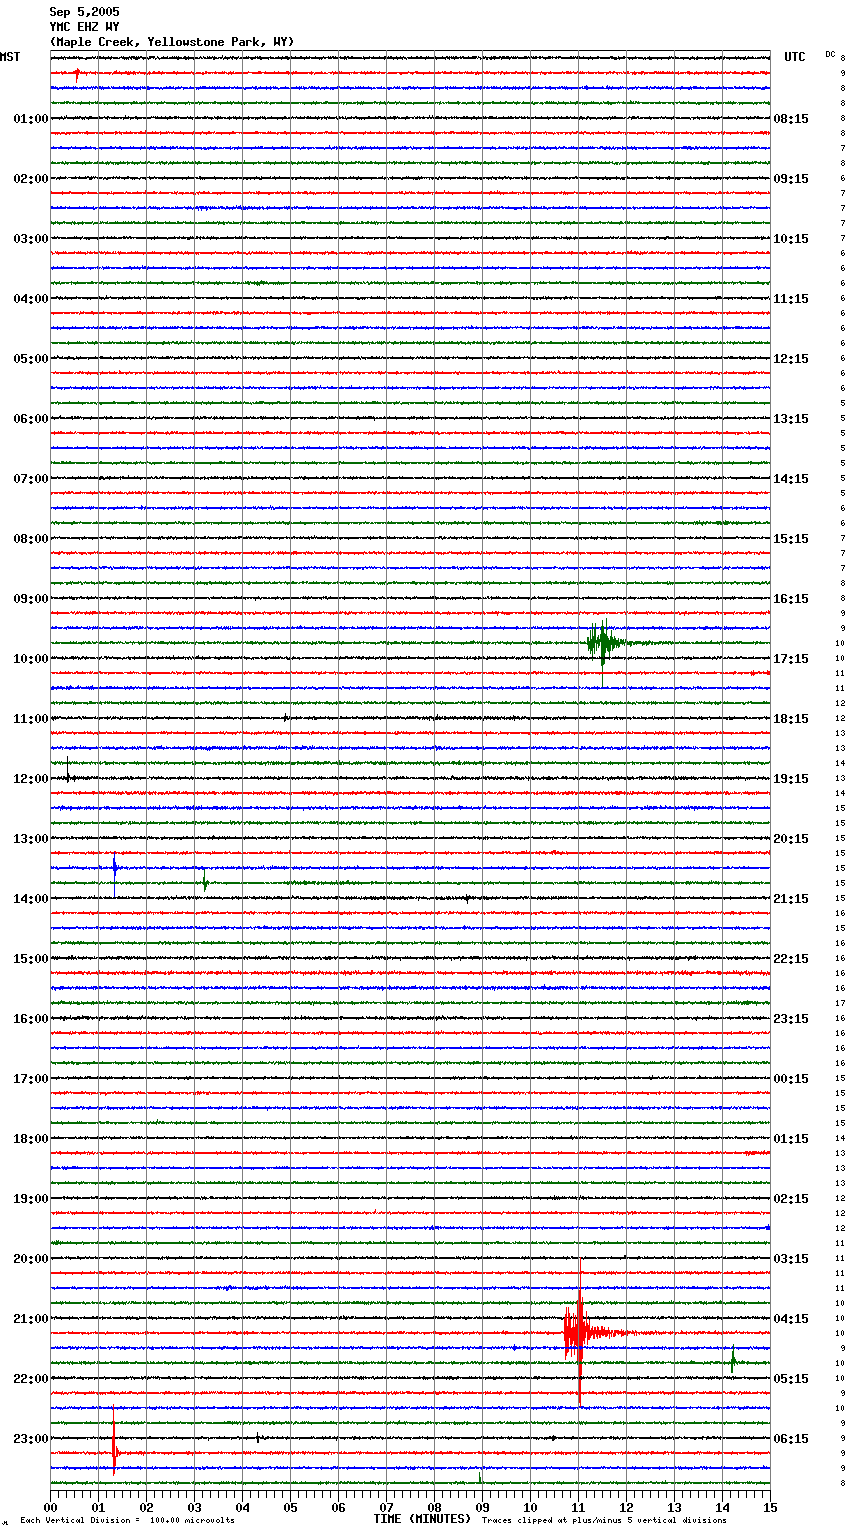
Task: Click the Each Vertical Division 100.00 microvolts note
Action: pos(128,1521)
